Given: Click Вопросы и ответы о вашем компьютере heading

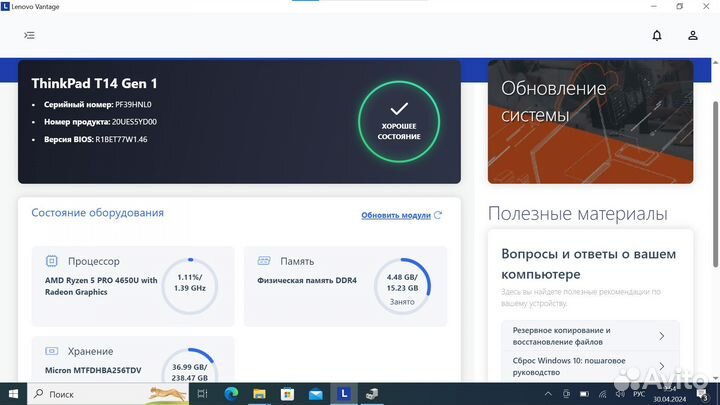Looking at the screenshot, I should coord(589,264).
